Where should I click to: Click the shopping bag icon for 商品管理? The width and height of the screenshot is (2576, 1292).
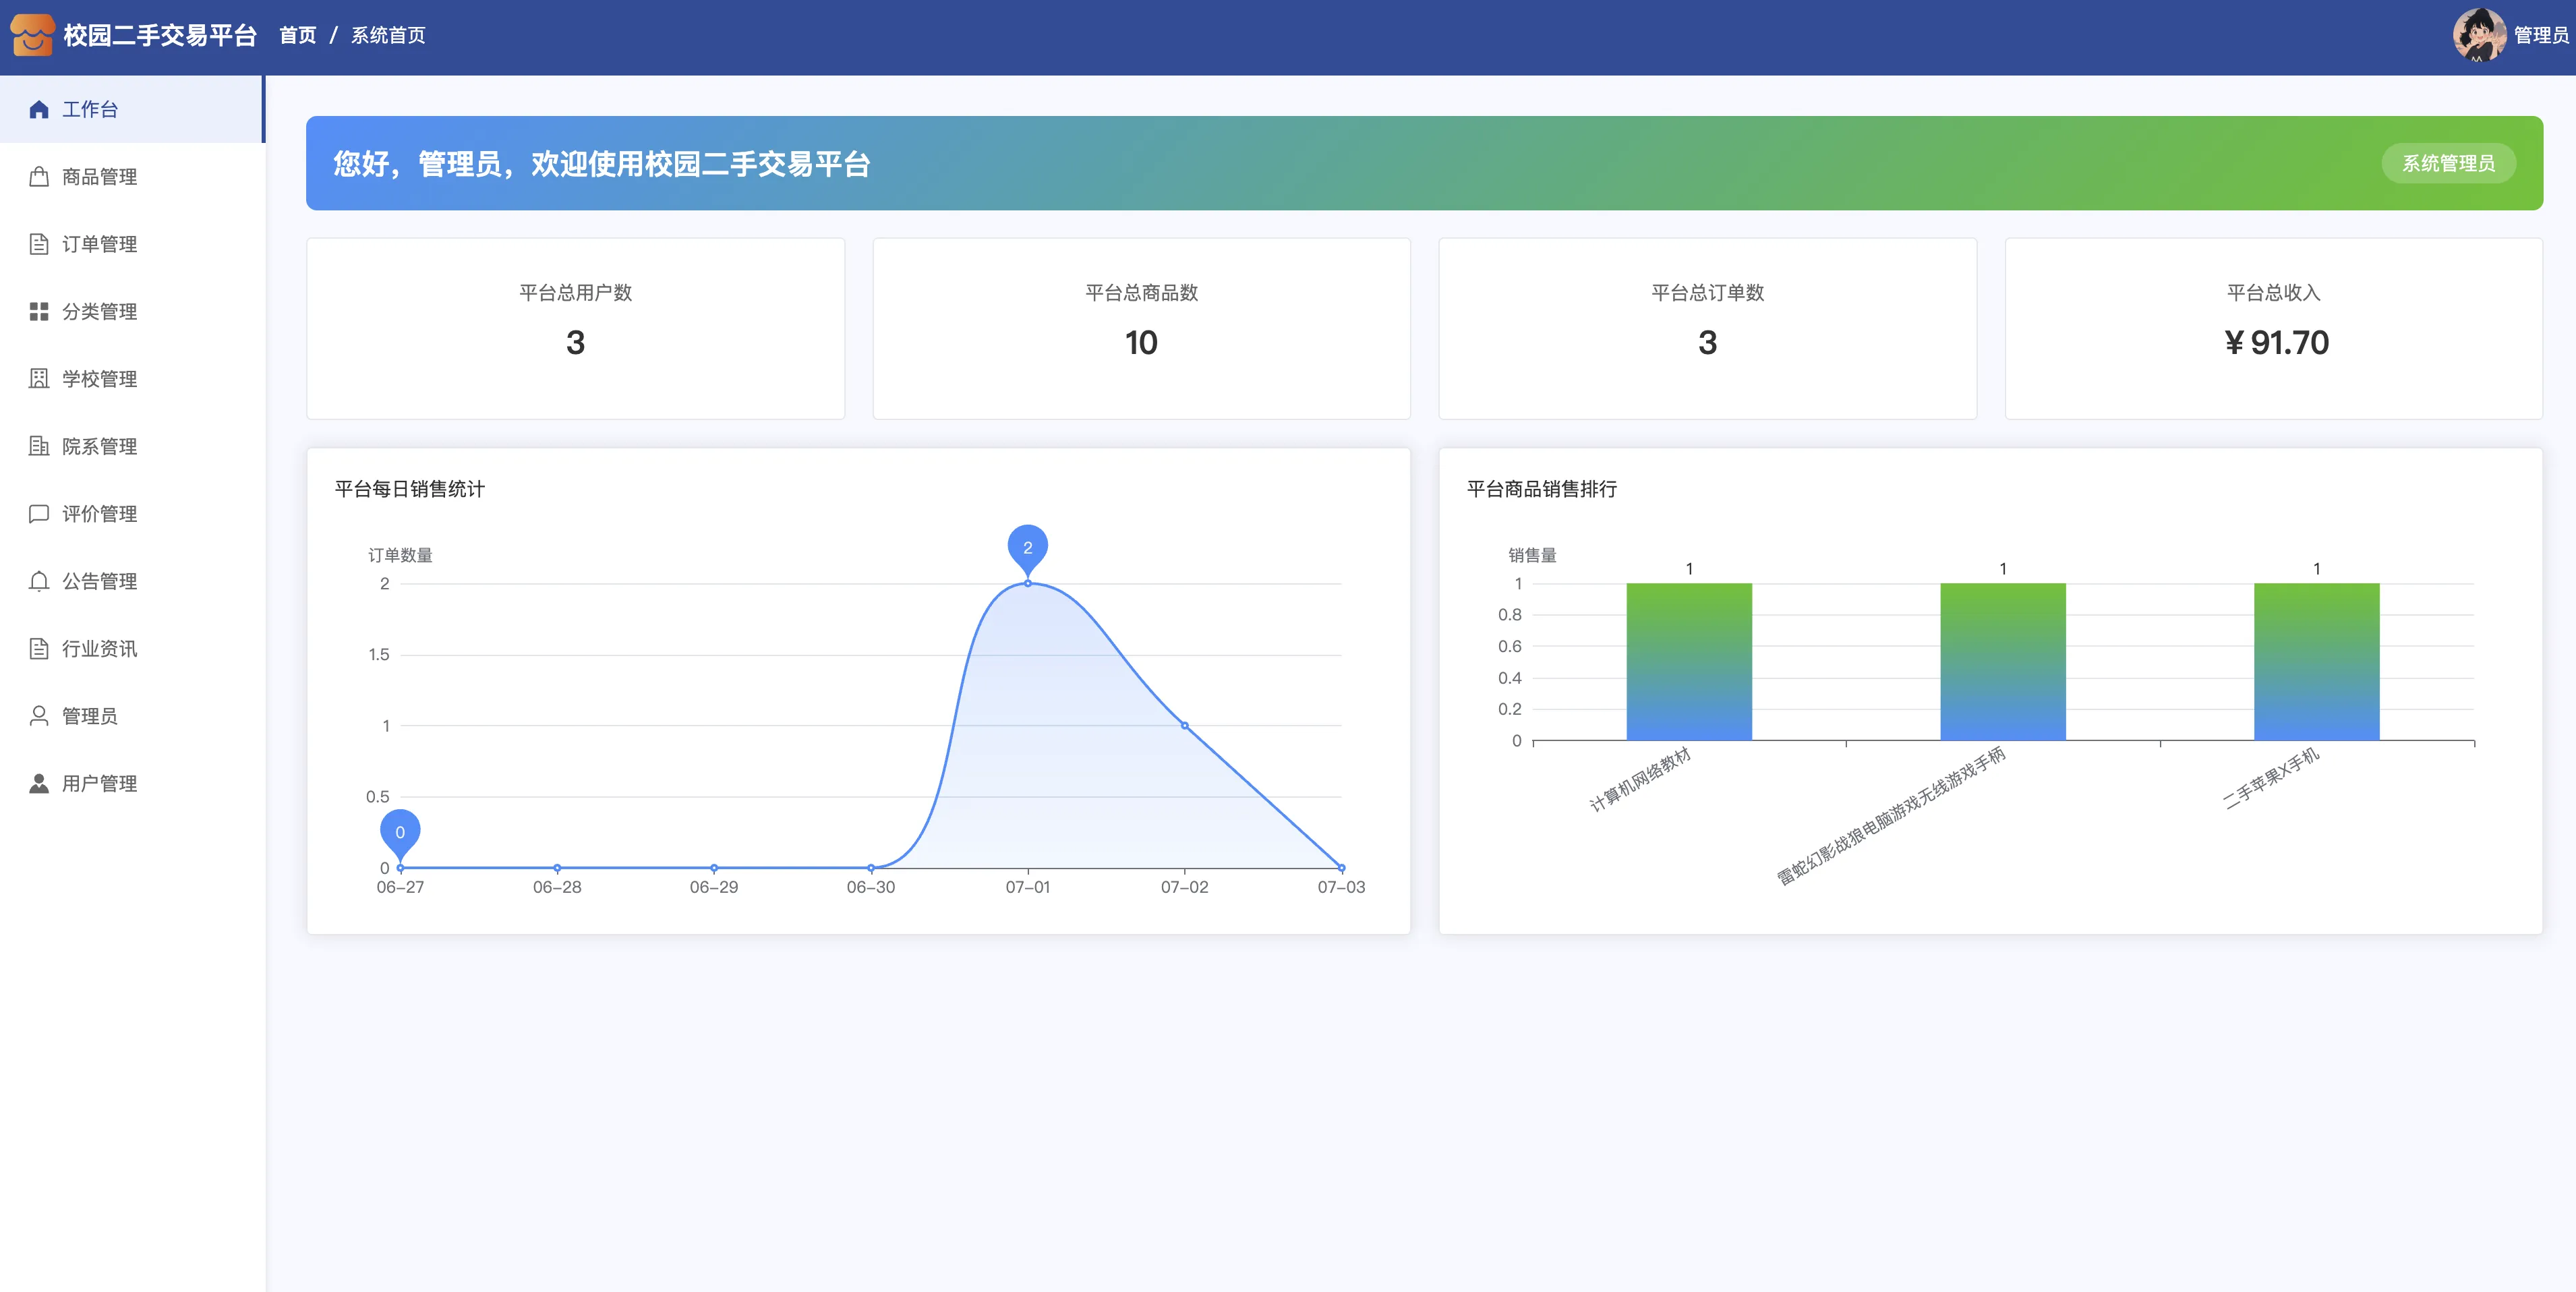[39, 177]
